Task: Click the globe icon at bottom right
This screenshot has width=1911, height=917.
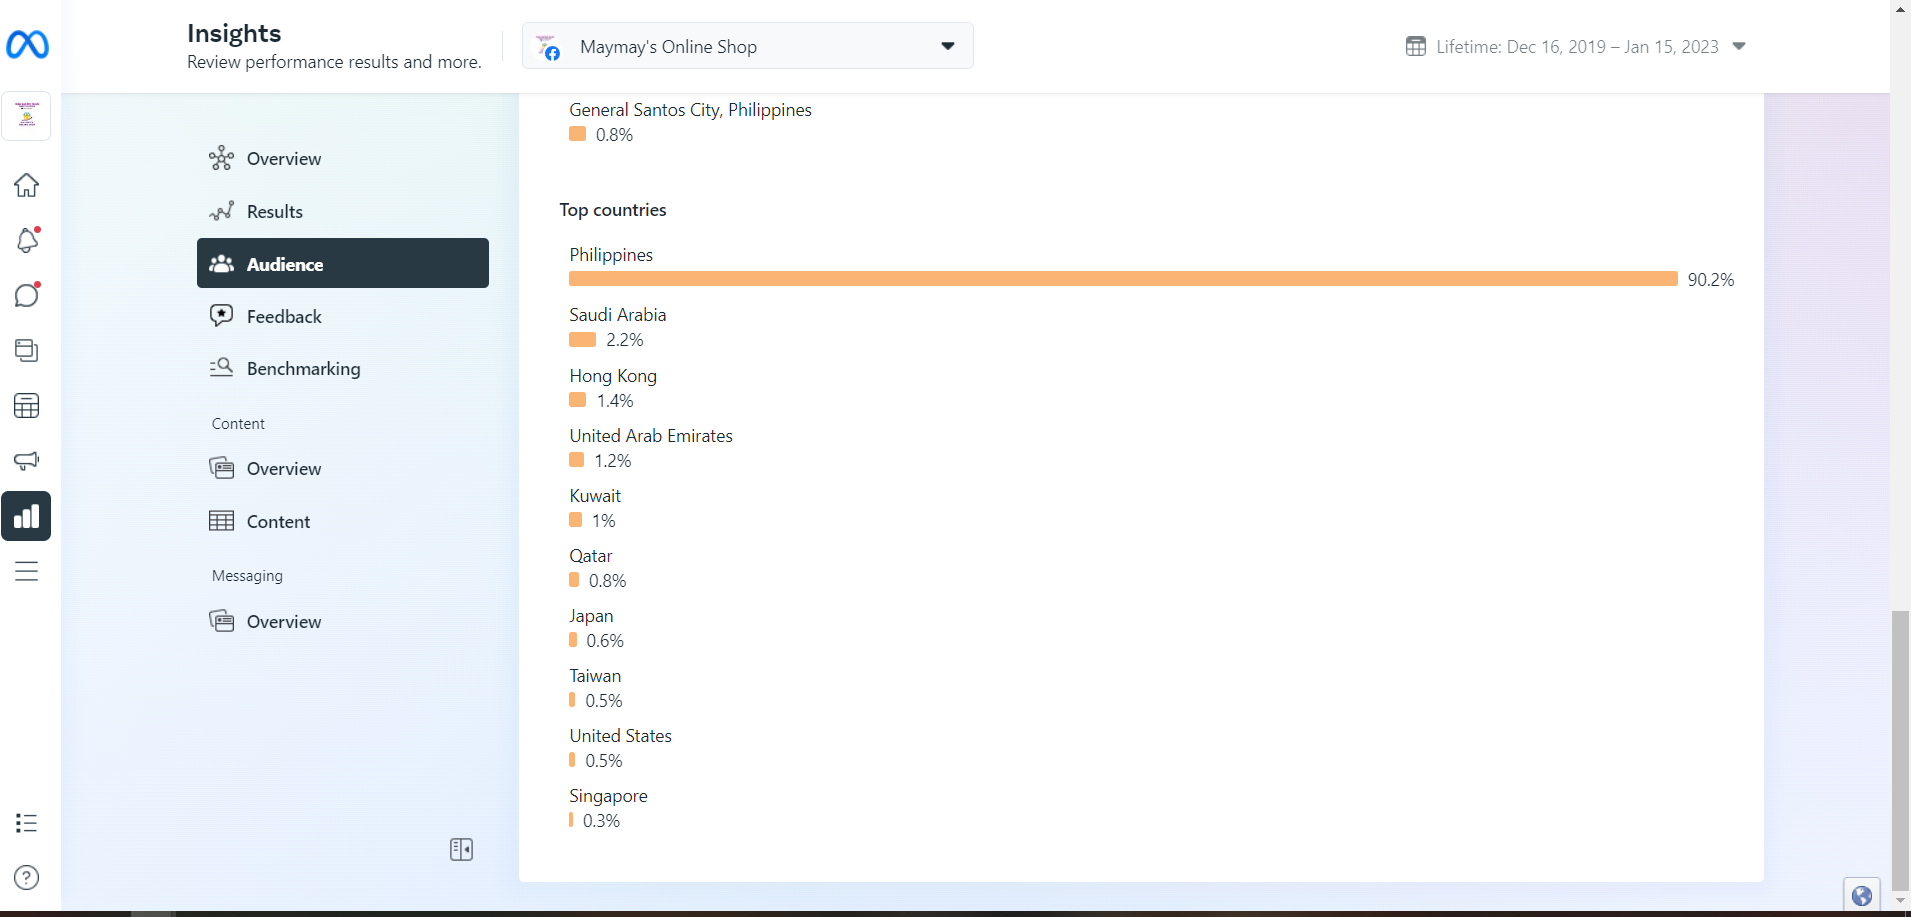Action: point(1861,895)
